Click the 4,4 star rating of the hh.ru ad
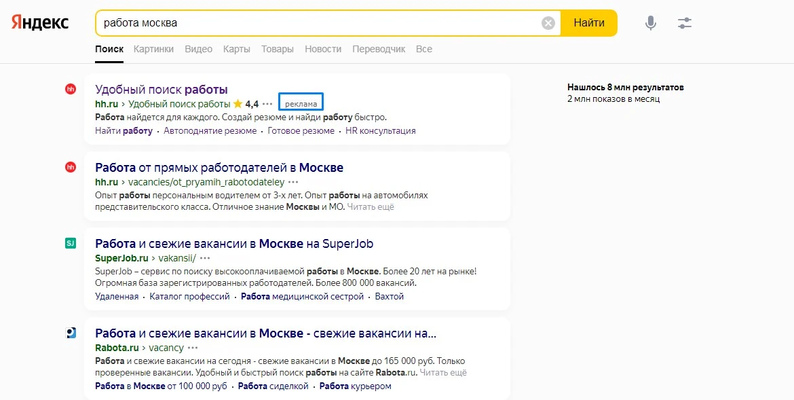This screenshot has width=794, height=400. [246, 104]
